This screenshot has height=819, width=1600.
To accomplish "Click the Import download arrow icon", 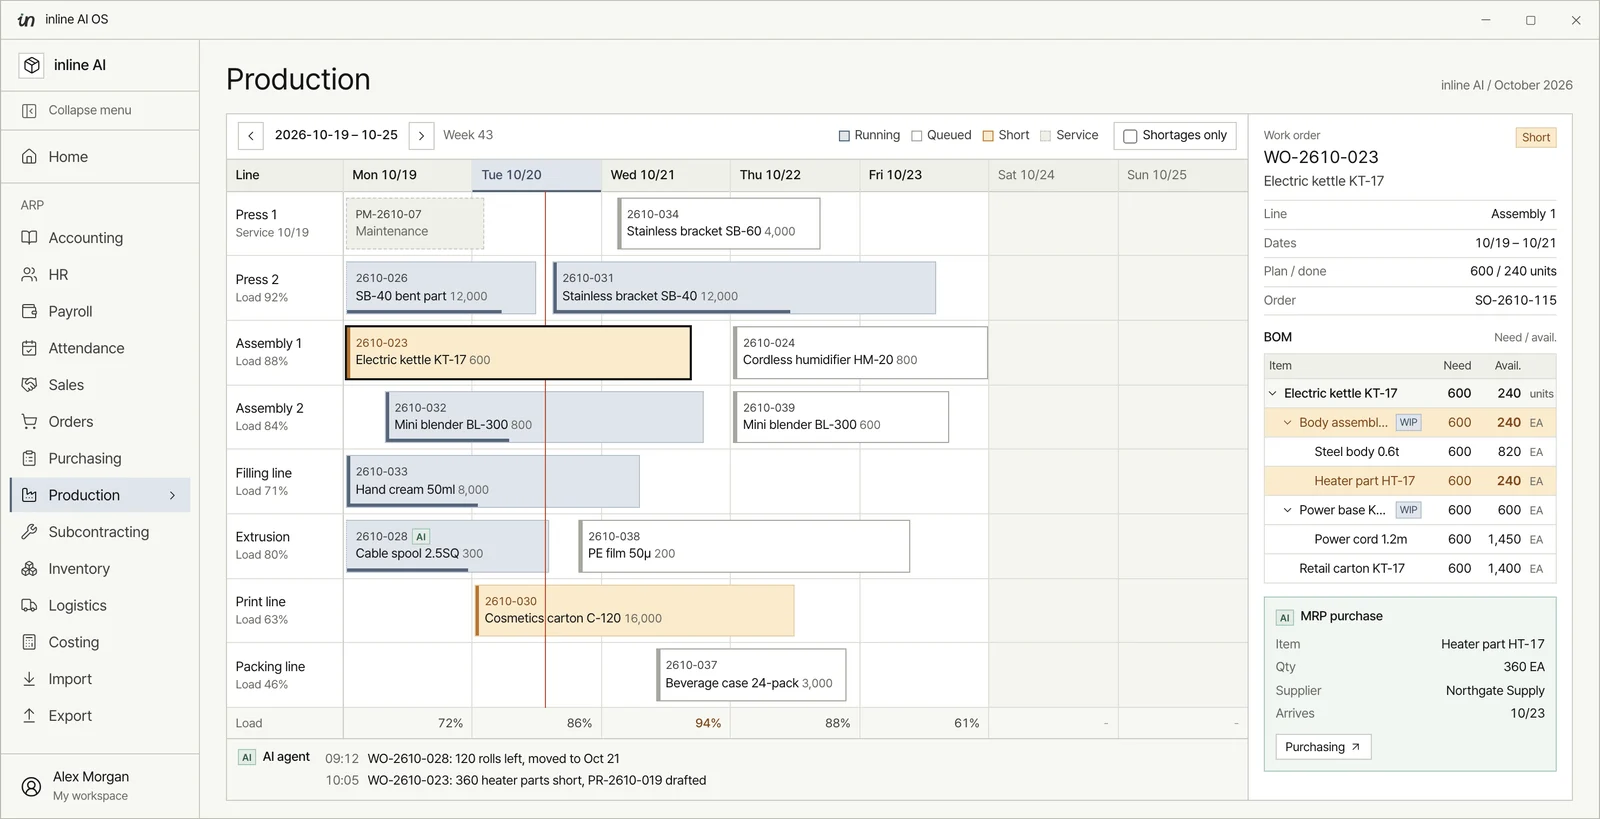I will coord(29,679).
